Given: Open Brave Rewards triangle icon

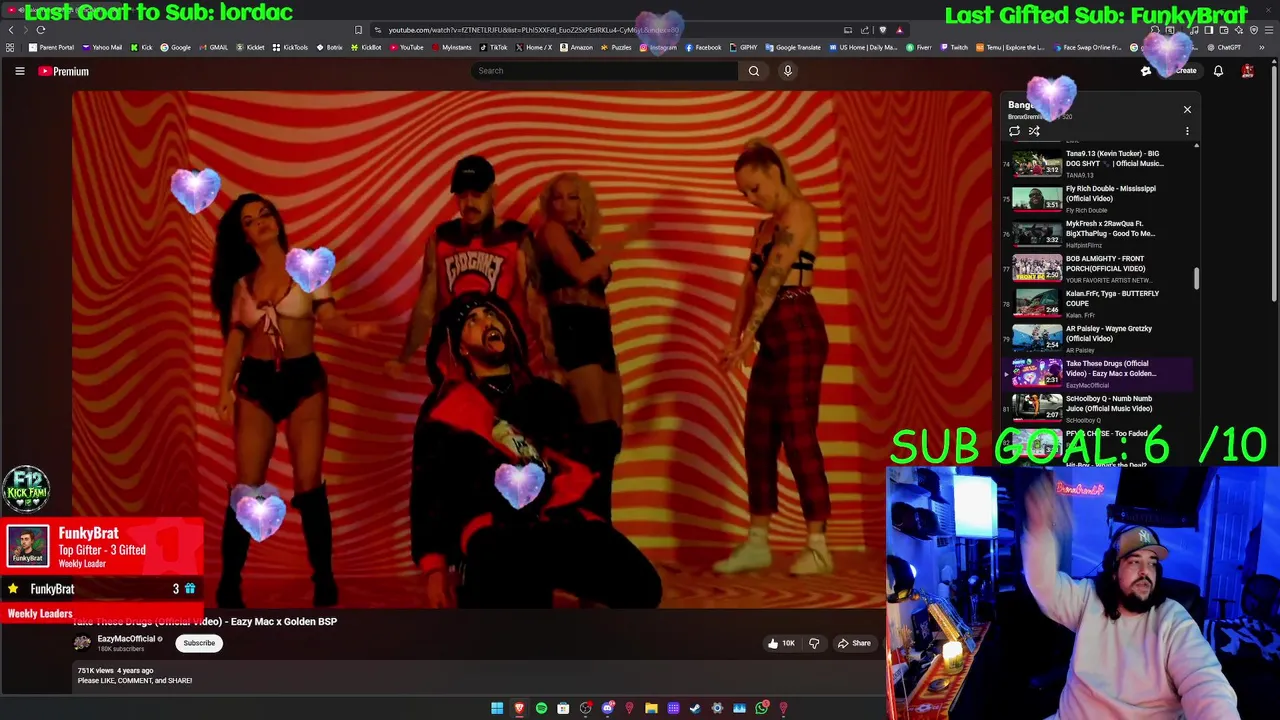Looking at the screenshot, I should [x=899, y=30].
